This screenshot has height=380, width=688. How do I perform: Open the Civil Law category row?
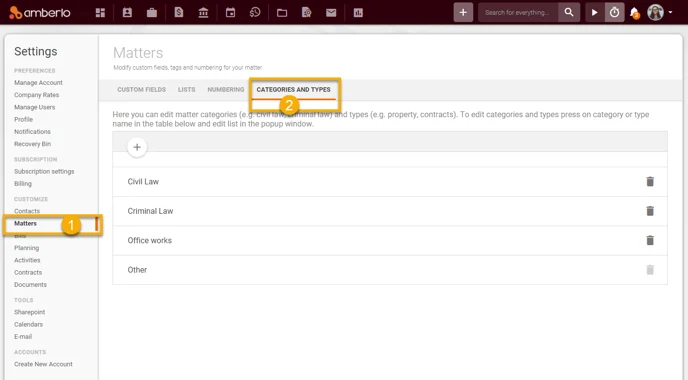coord(390,182)
